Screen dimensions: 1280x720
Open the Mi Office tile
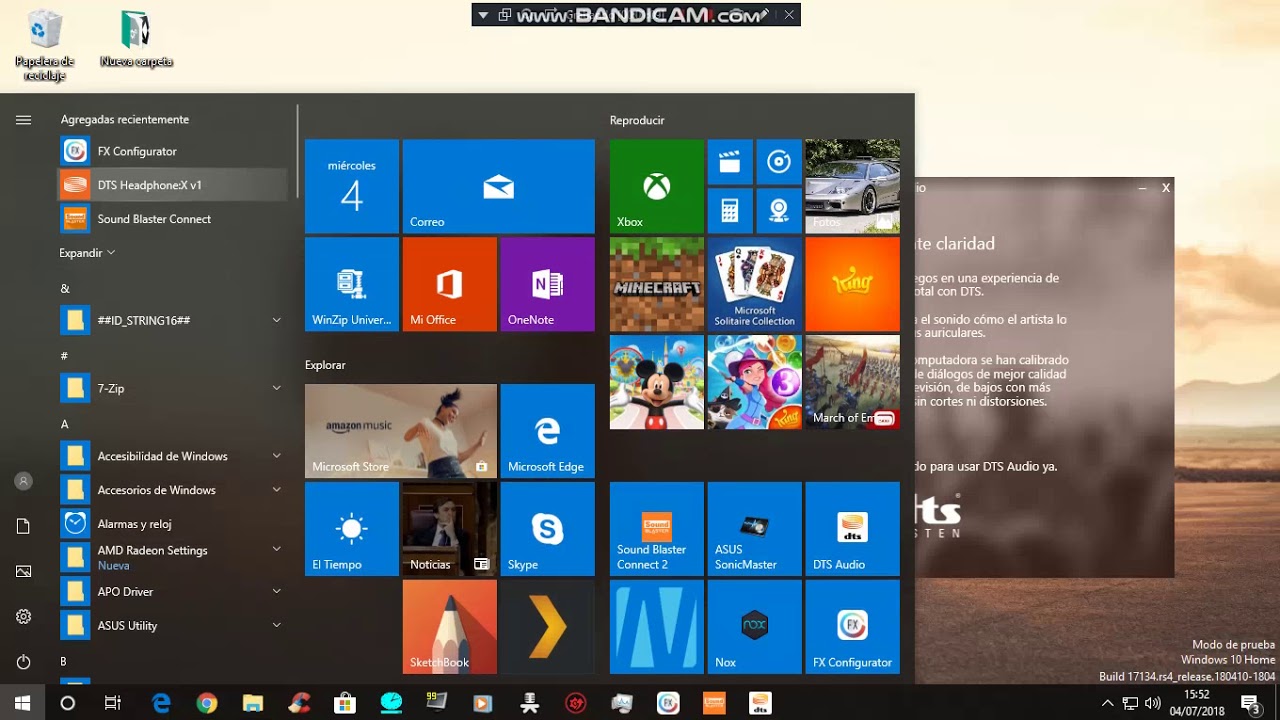click(449, 284)
